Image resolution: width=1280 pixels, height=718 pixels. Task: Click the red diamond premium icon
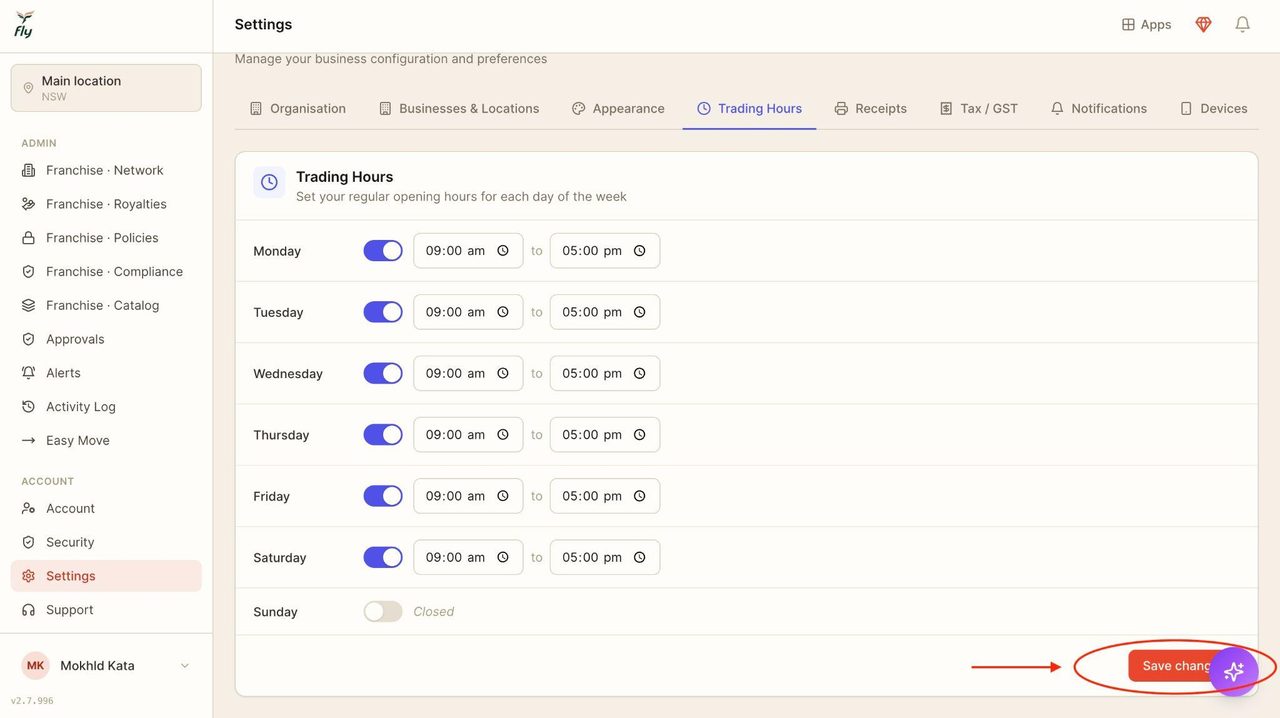click(x=1203, y=25)
